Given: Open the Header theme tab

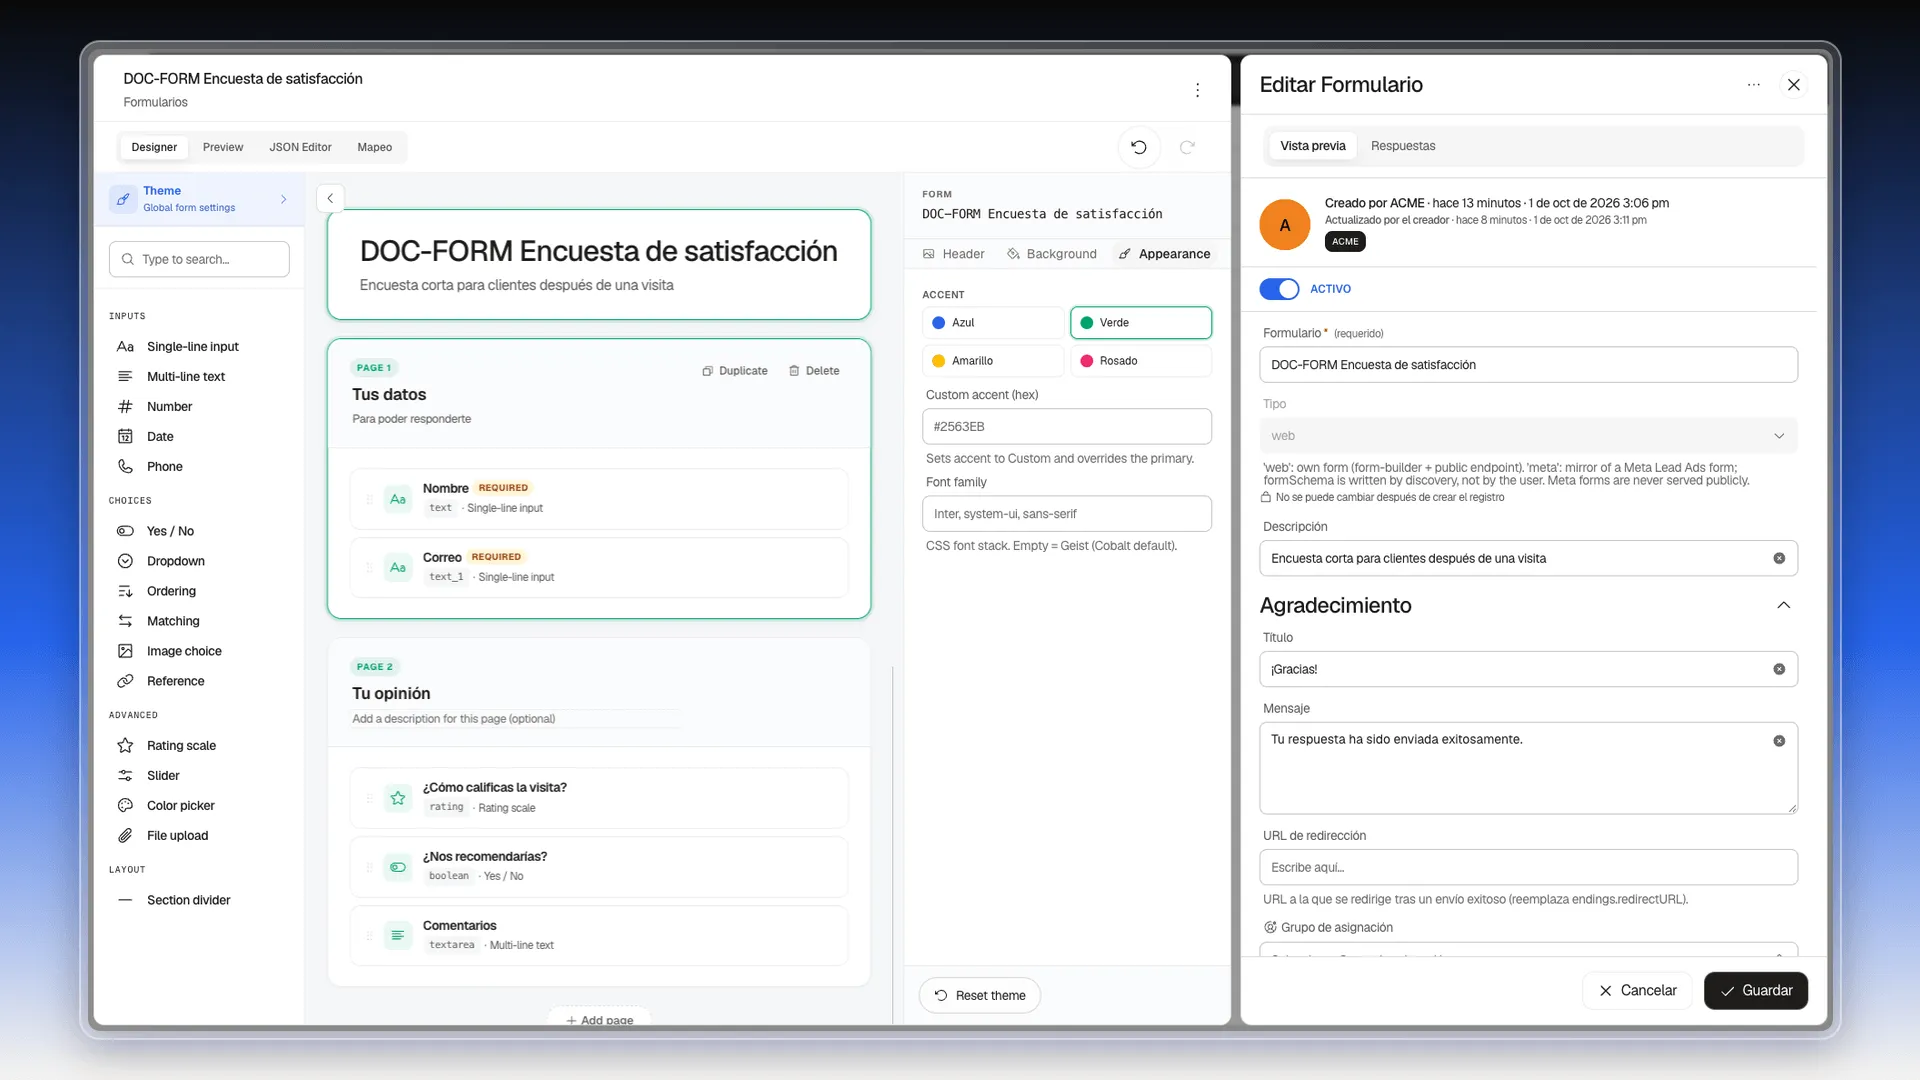Looking at the screenshot, I should [x=953, y=254].
